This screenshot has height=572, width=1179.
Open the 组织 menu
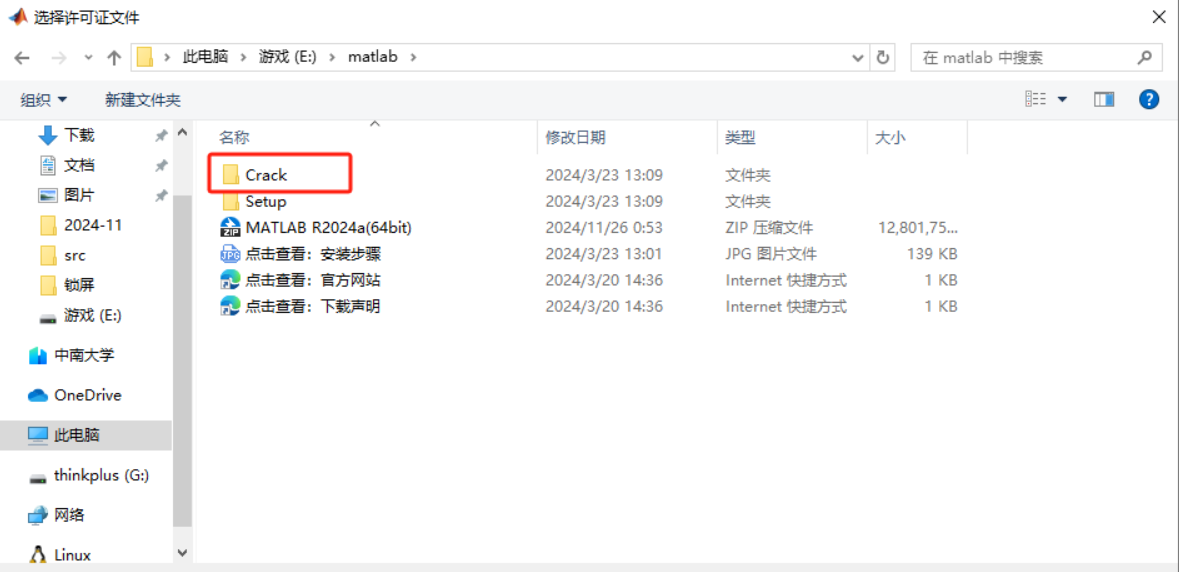pyautogui.click(x=43, y=100)
